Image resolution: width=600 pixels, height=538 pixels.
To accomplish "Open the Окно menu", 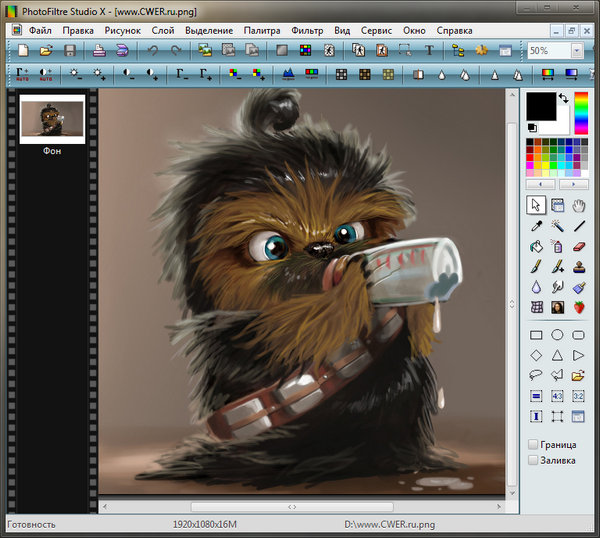I will pos(414,31).
